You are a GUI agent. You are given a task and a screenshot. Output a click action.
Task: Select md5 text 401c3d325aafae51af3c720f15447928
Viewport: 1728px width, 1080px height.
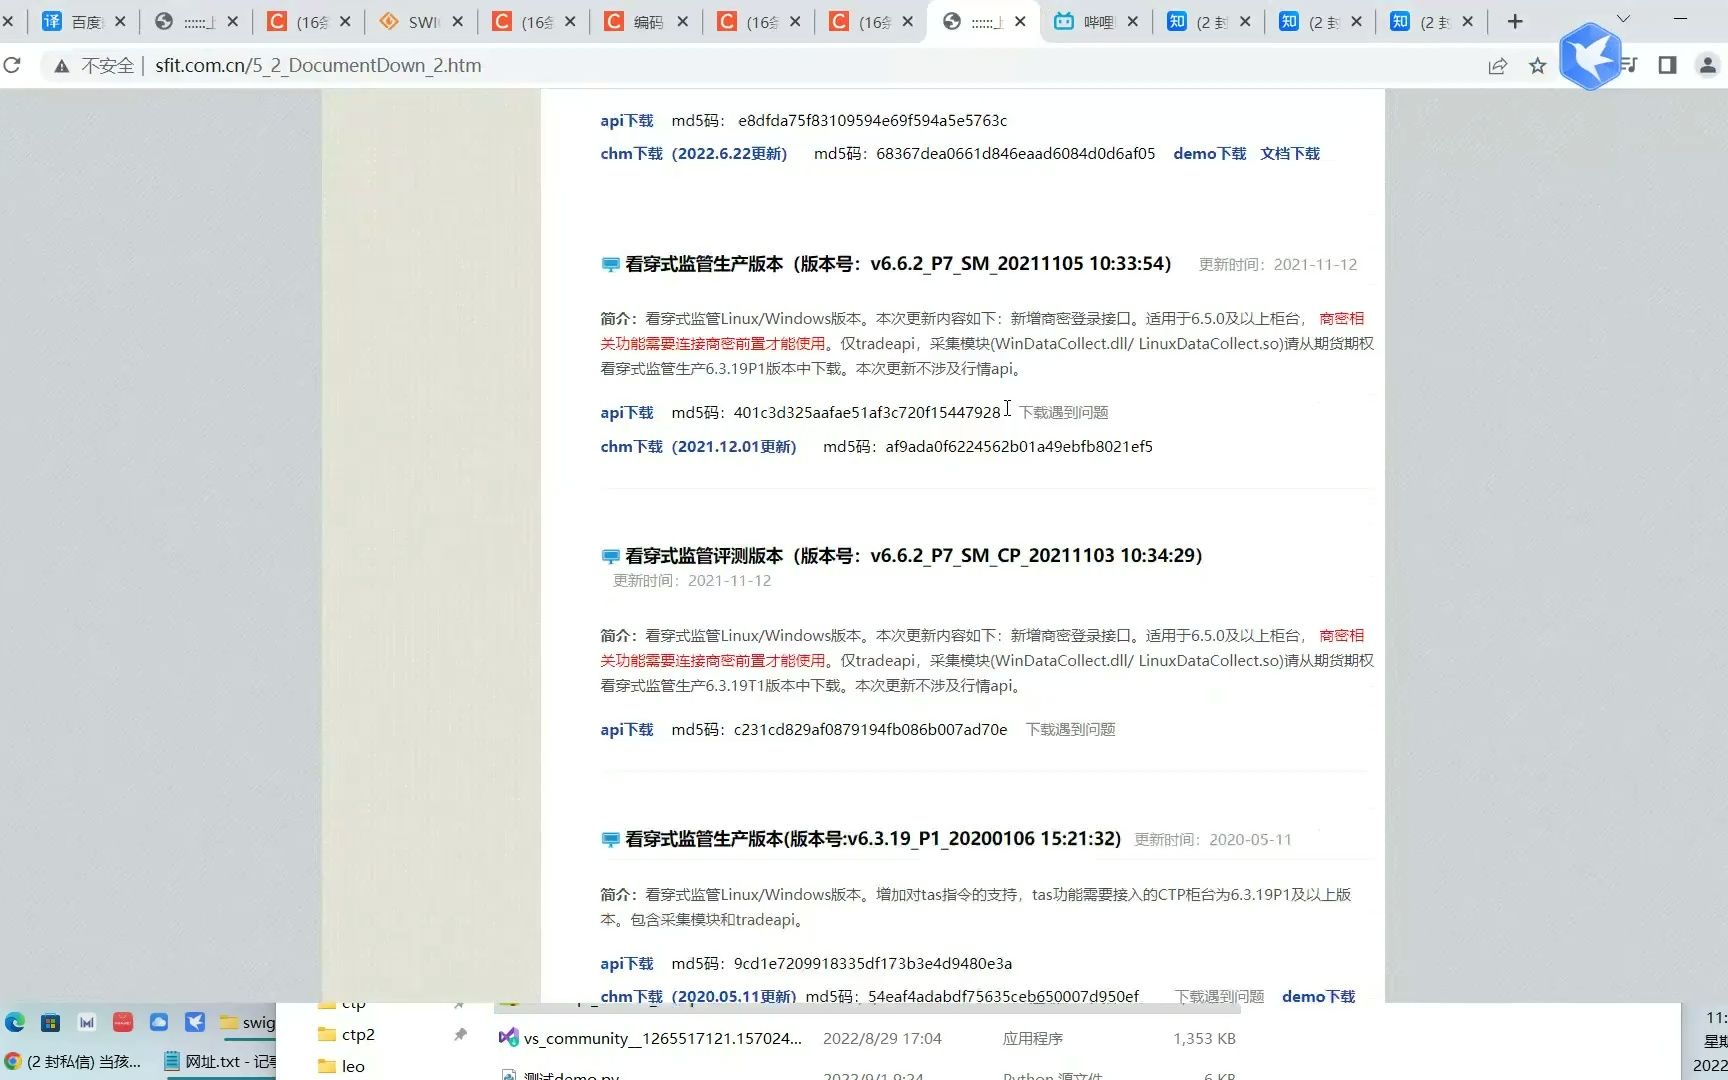pos(867,413)
